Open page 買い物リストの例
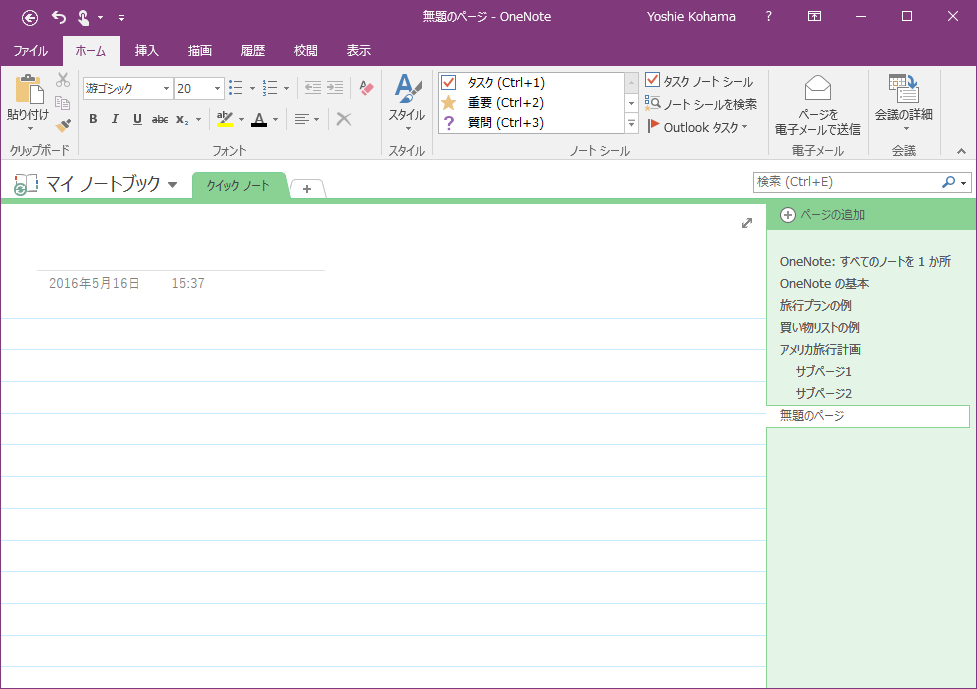977x689 pixels. 819,327
